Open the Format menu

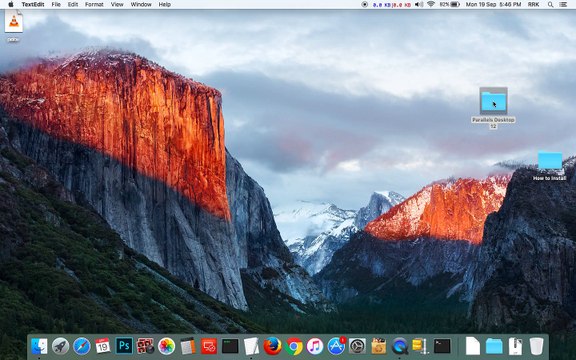click(x=94, y=4)
